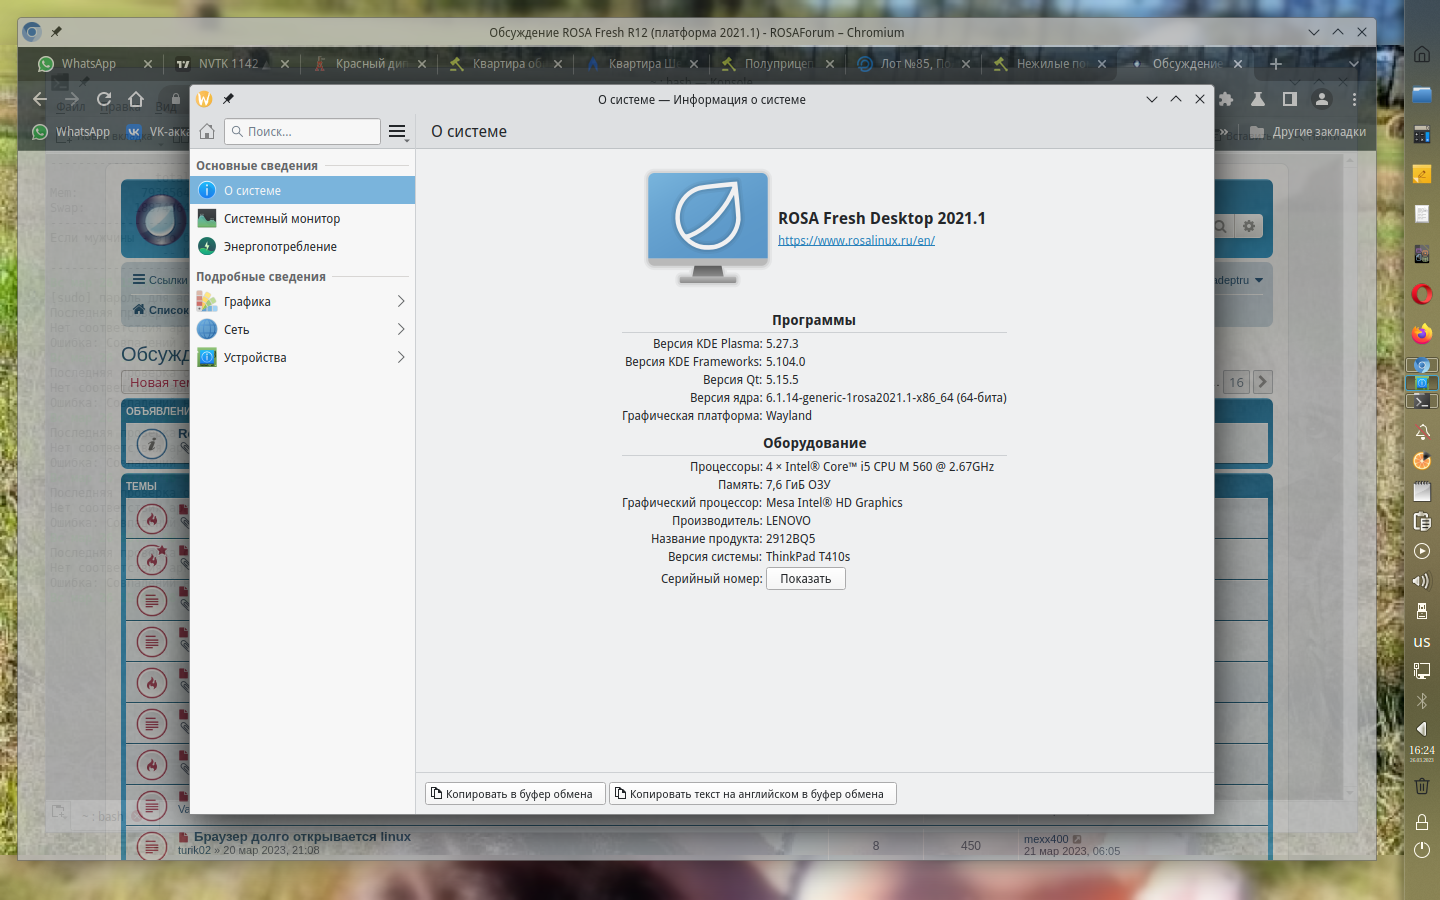Expand the 'Сеть' category chevron
Viewport: 1440px width, 900px height.
(x=401, y=329)
